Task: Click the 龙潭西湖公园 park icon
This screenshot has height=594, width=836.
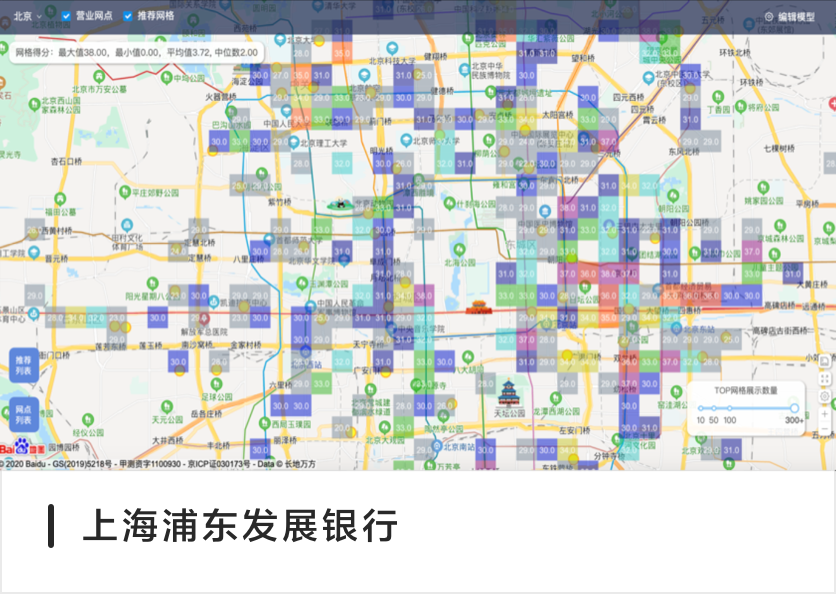Action: tap(556, 398)
